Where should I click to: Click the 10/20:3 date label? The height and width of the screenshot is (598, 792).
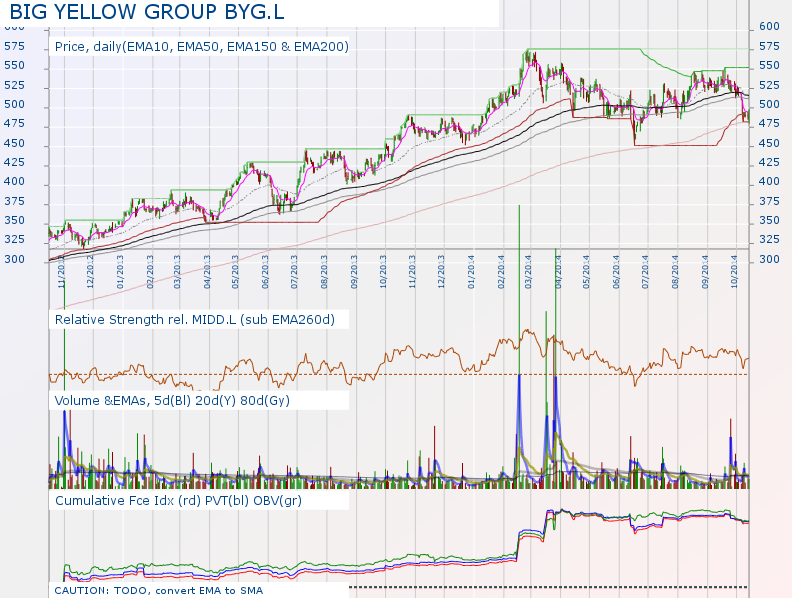click(382, 272)
